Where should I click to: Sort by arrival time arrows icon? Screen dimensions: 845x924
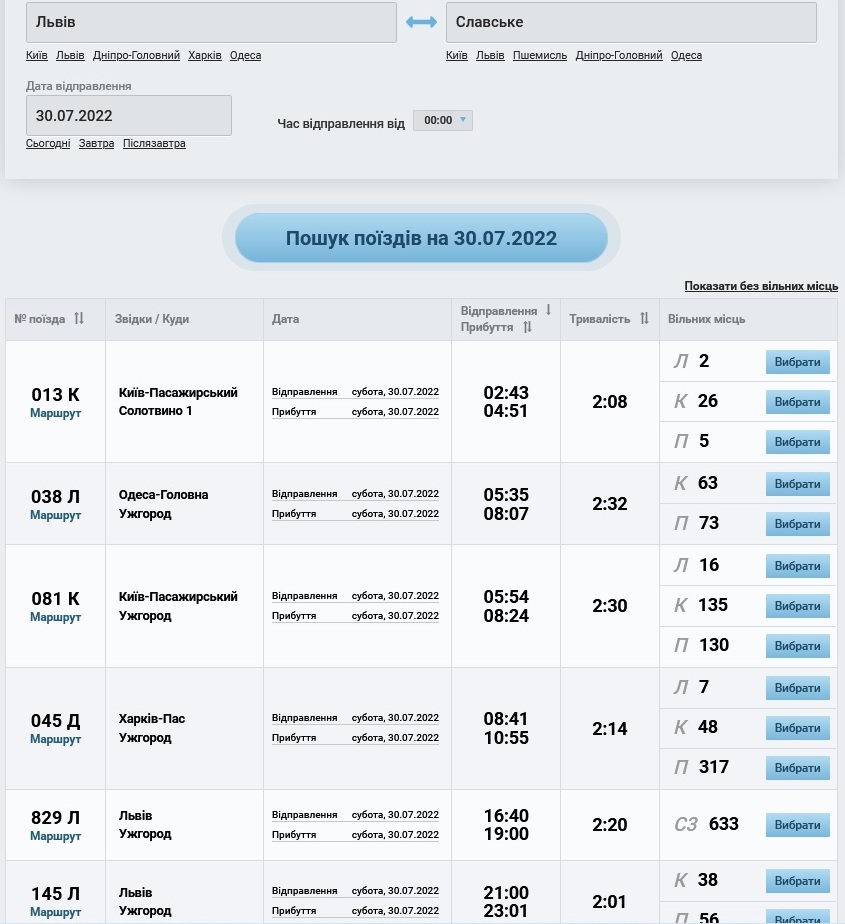click(x=527, y=327)
